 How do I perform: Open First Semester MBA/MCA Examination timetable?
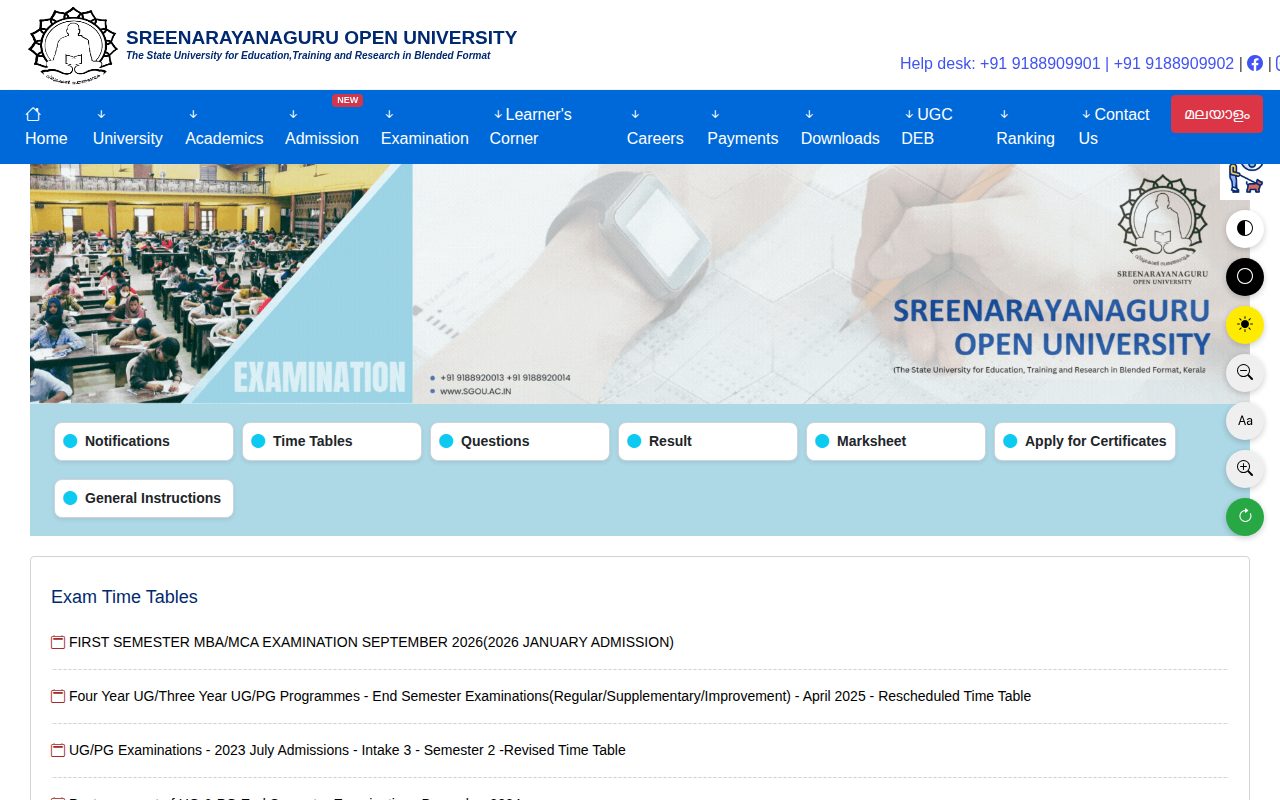(x=371, y=642)
